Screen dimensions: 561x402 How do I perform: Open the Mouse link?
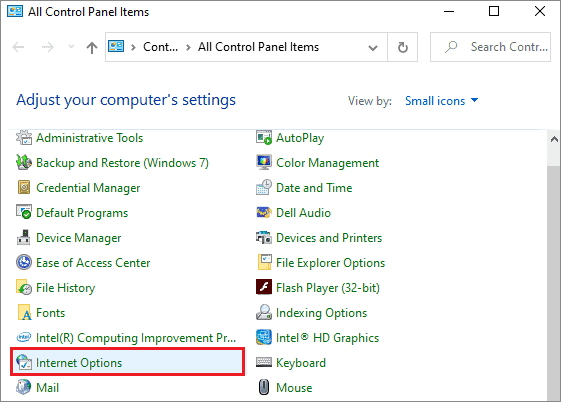(294, 388)
